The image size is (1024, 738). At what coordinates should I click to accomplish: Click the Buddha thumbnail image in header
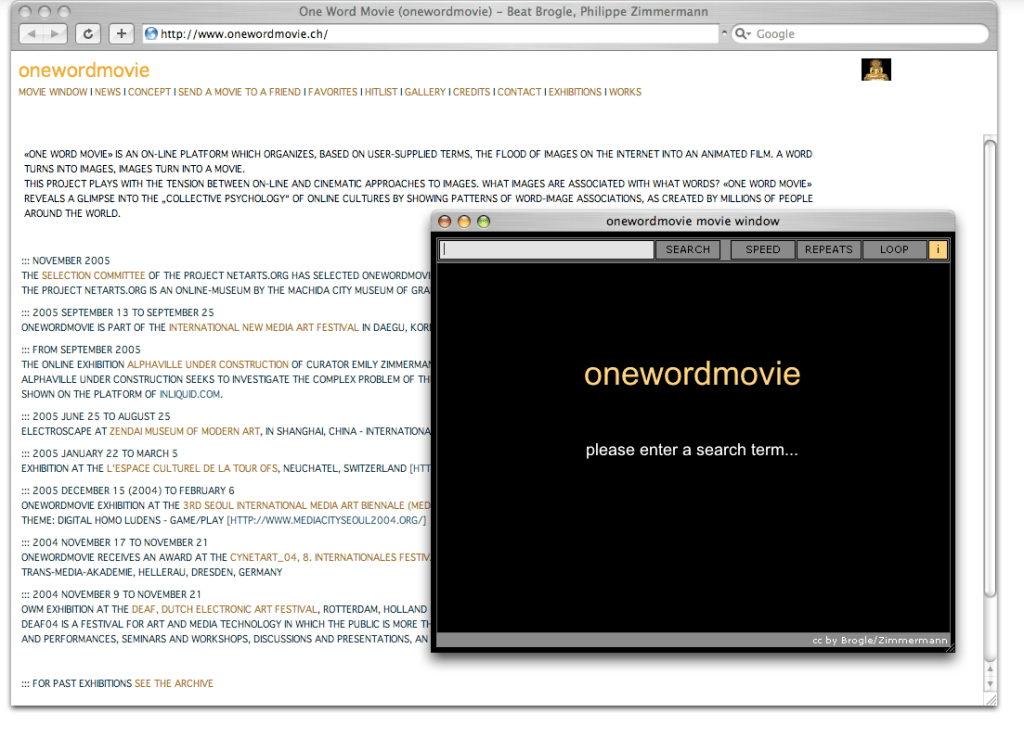(876, 70)
